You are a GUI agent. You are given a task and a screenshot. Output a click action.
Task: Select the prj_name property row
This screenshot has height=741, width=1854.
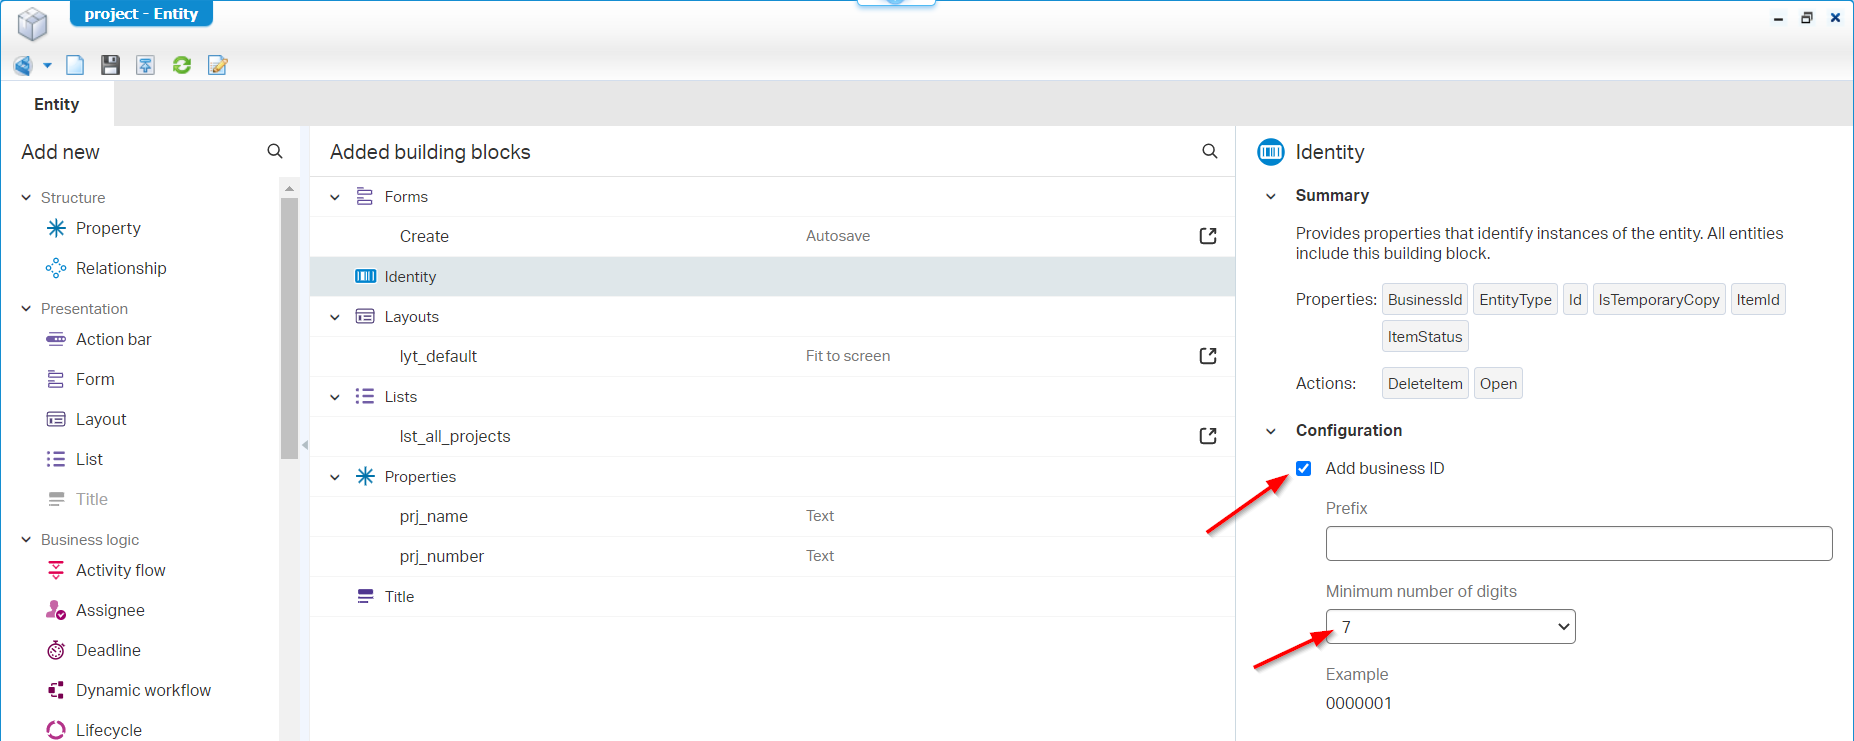[434, 516]
